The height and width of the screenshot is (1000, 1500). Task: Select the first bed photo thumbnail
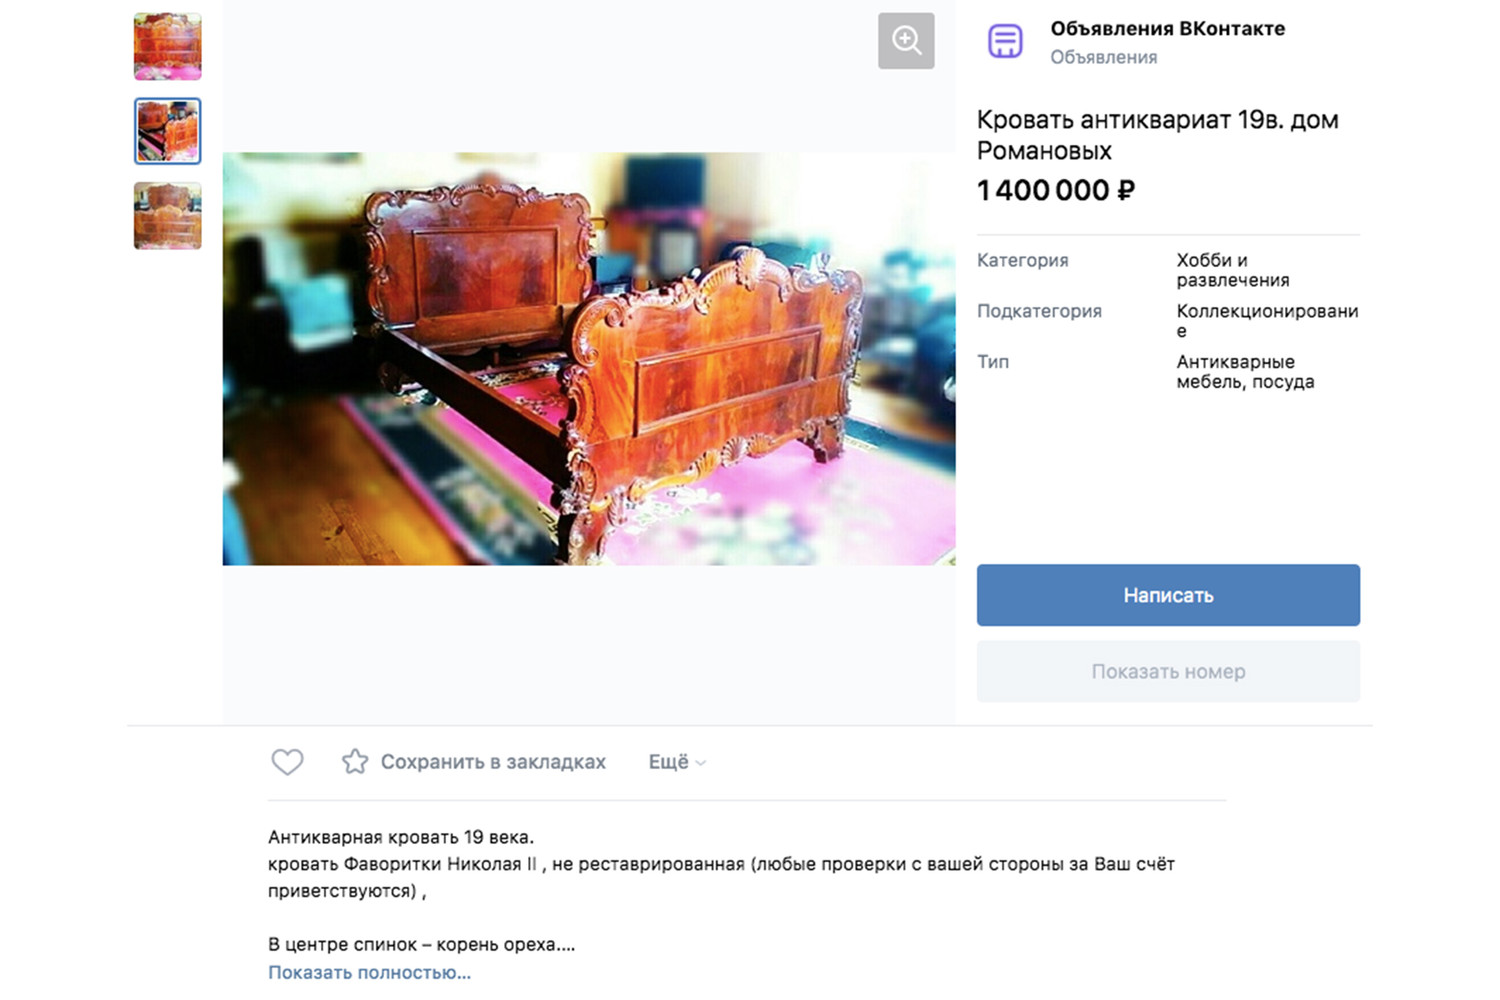click(x=168, y=47)
